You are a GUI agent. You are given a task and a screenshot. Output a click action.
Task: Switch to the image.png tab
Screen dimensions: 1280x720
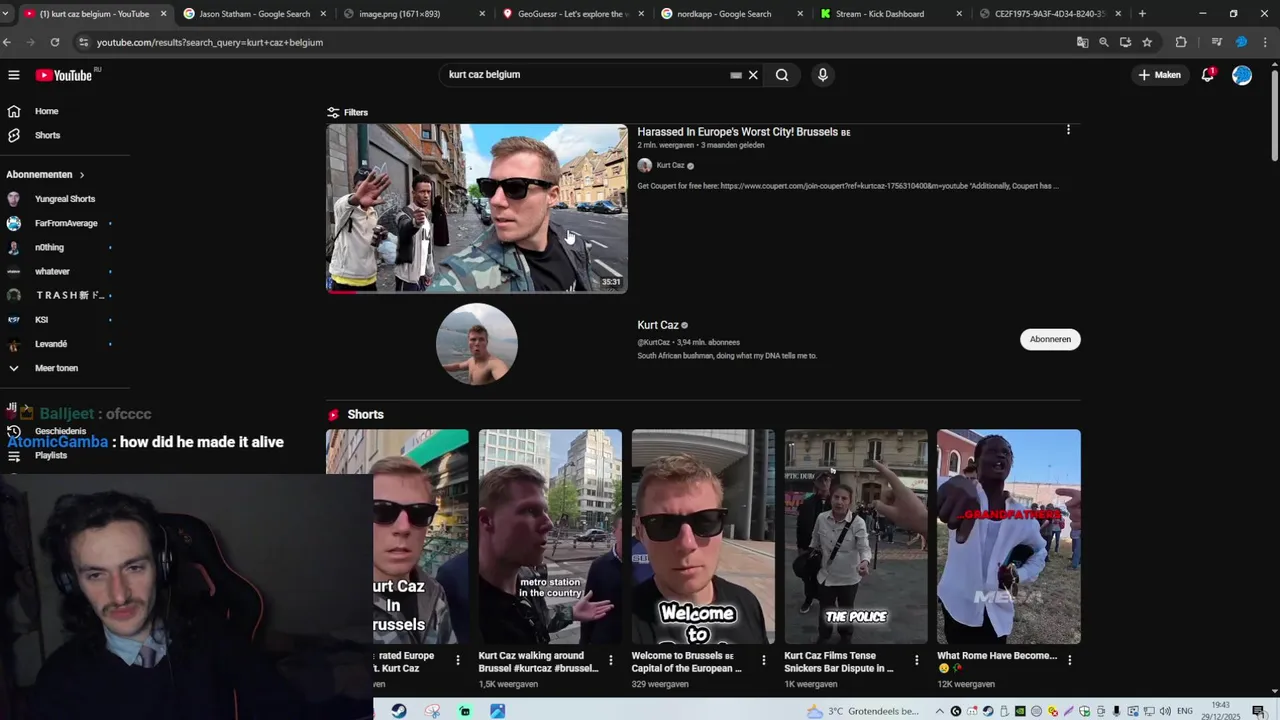point(412,14)
